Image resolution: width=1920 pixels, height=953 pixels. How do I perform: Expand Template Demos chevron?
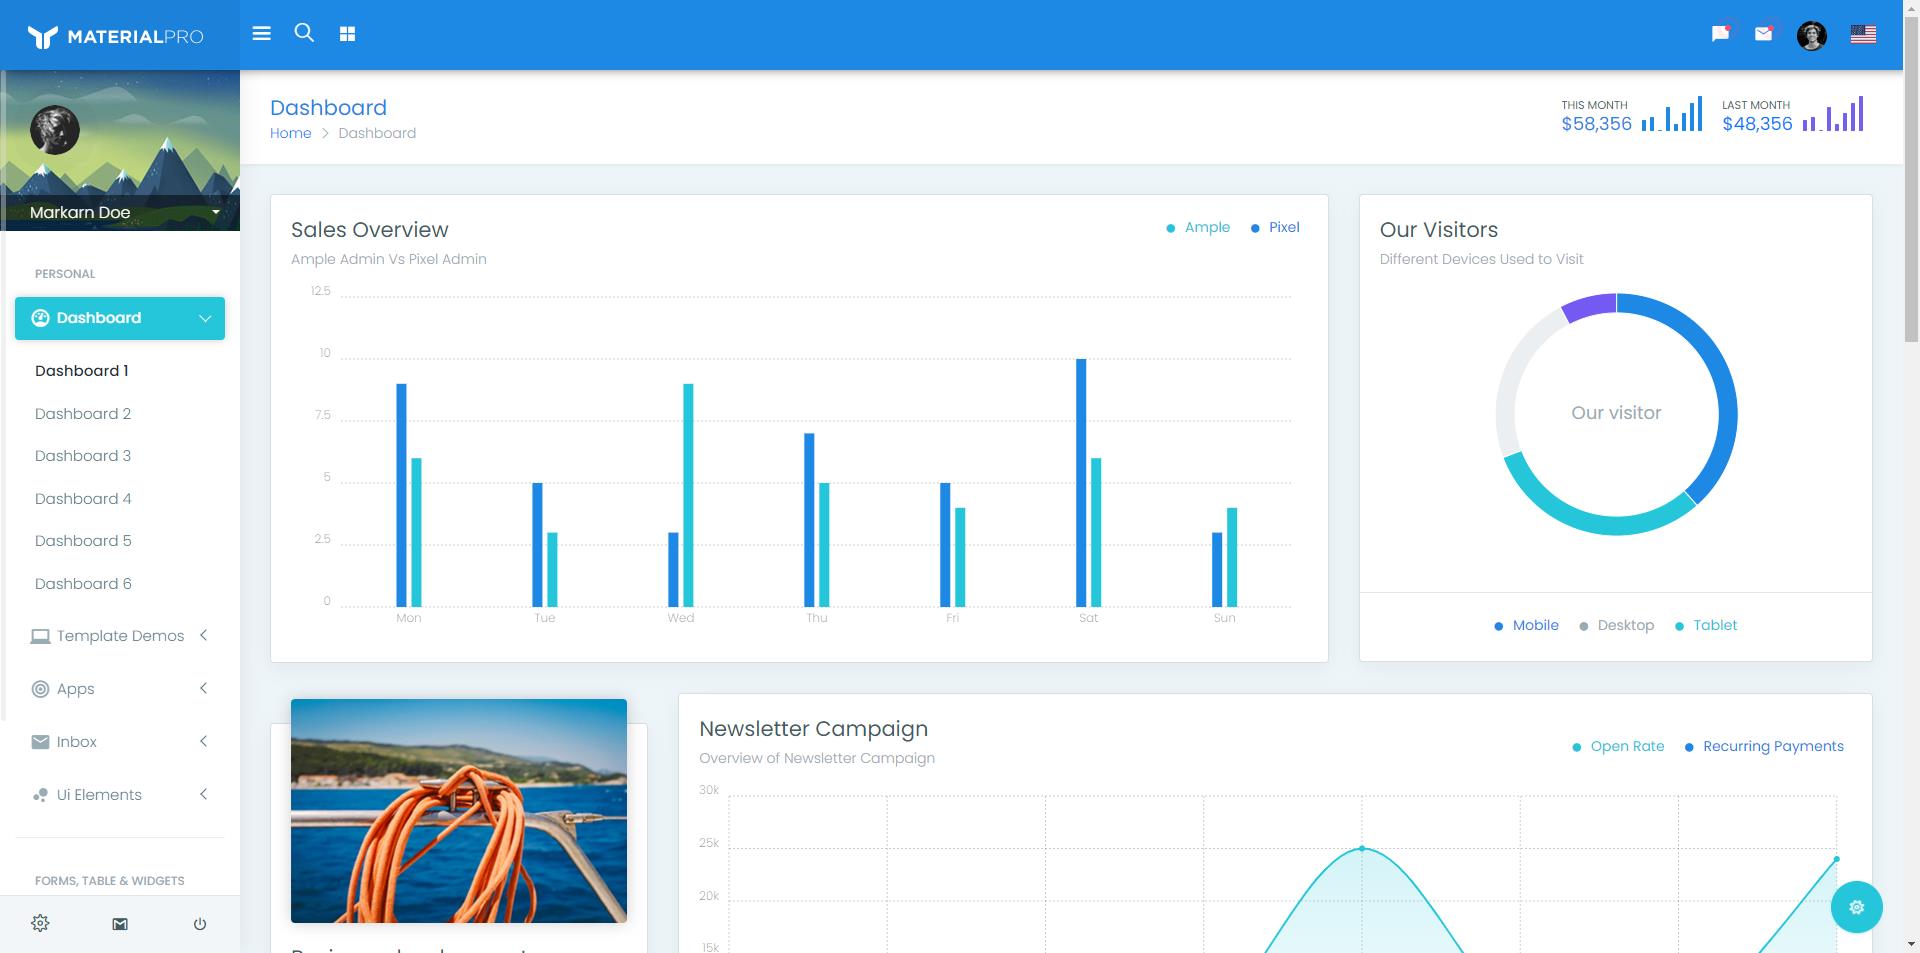point(203,635)
